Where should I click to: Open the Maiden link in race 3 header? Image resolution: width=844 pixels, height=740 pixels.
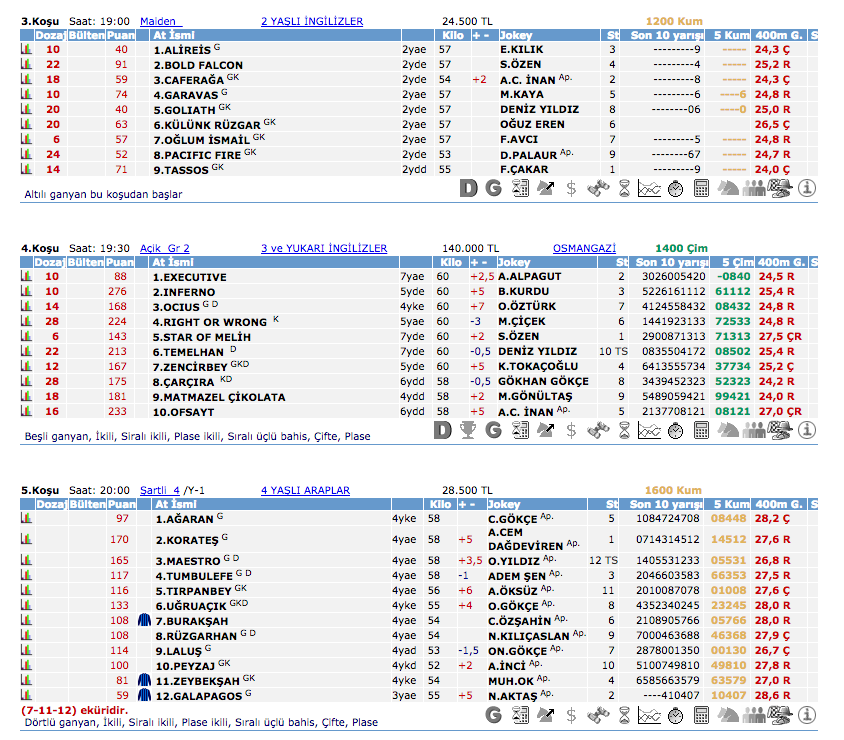click(x=159, y=21)
